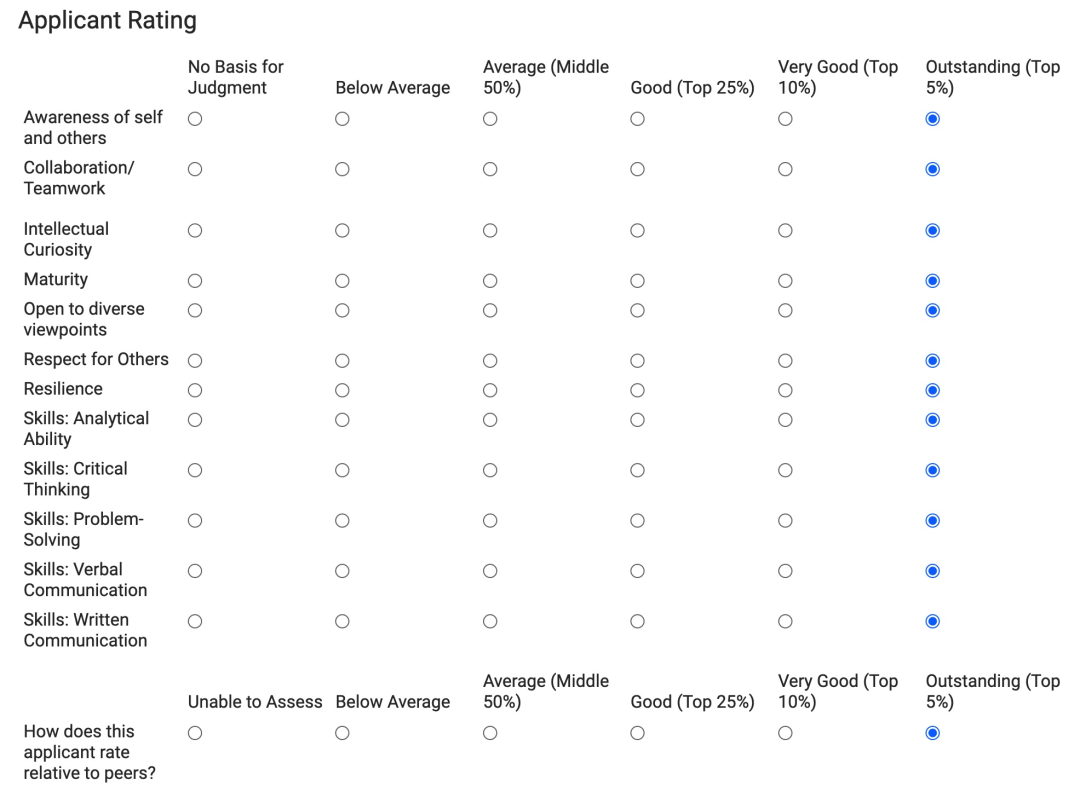Set Intellectual Curiosity to No Basis for Judgment
This screenshot has height=797, width=1080.
(x=195, y=230)
